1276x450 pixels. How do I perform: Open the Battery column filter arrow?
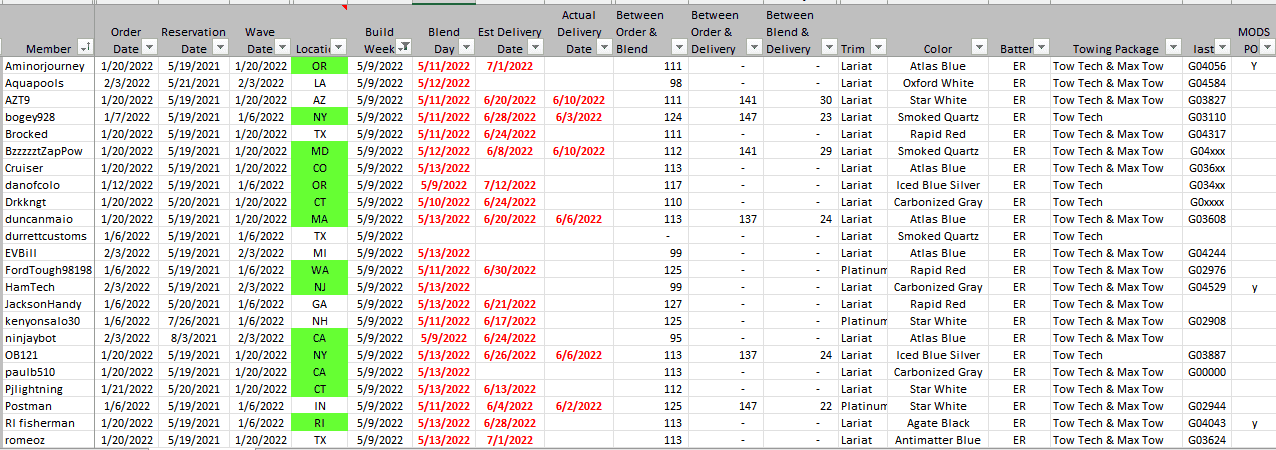click(x=1040, y=48)
